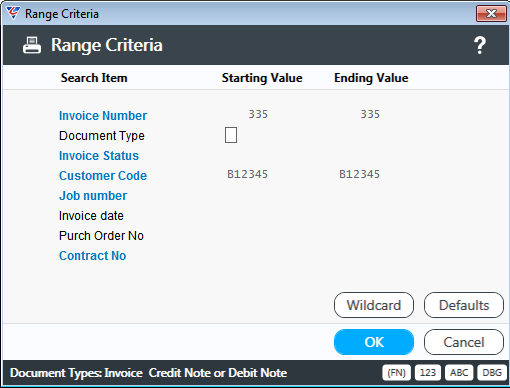510x388 pixels.
Task: Select the Invoice Number starting value 335
Action: 258,114
